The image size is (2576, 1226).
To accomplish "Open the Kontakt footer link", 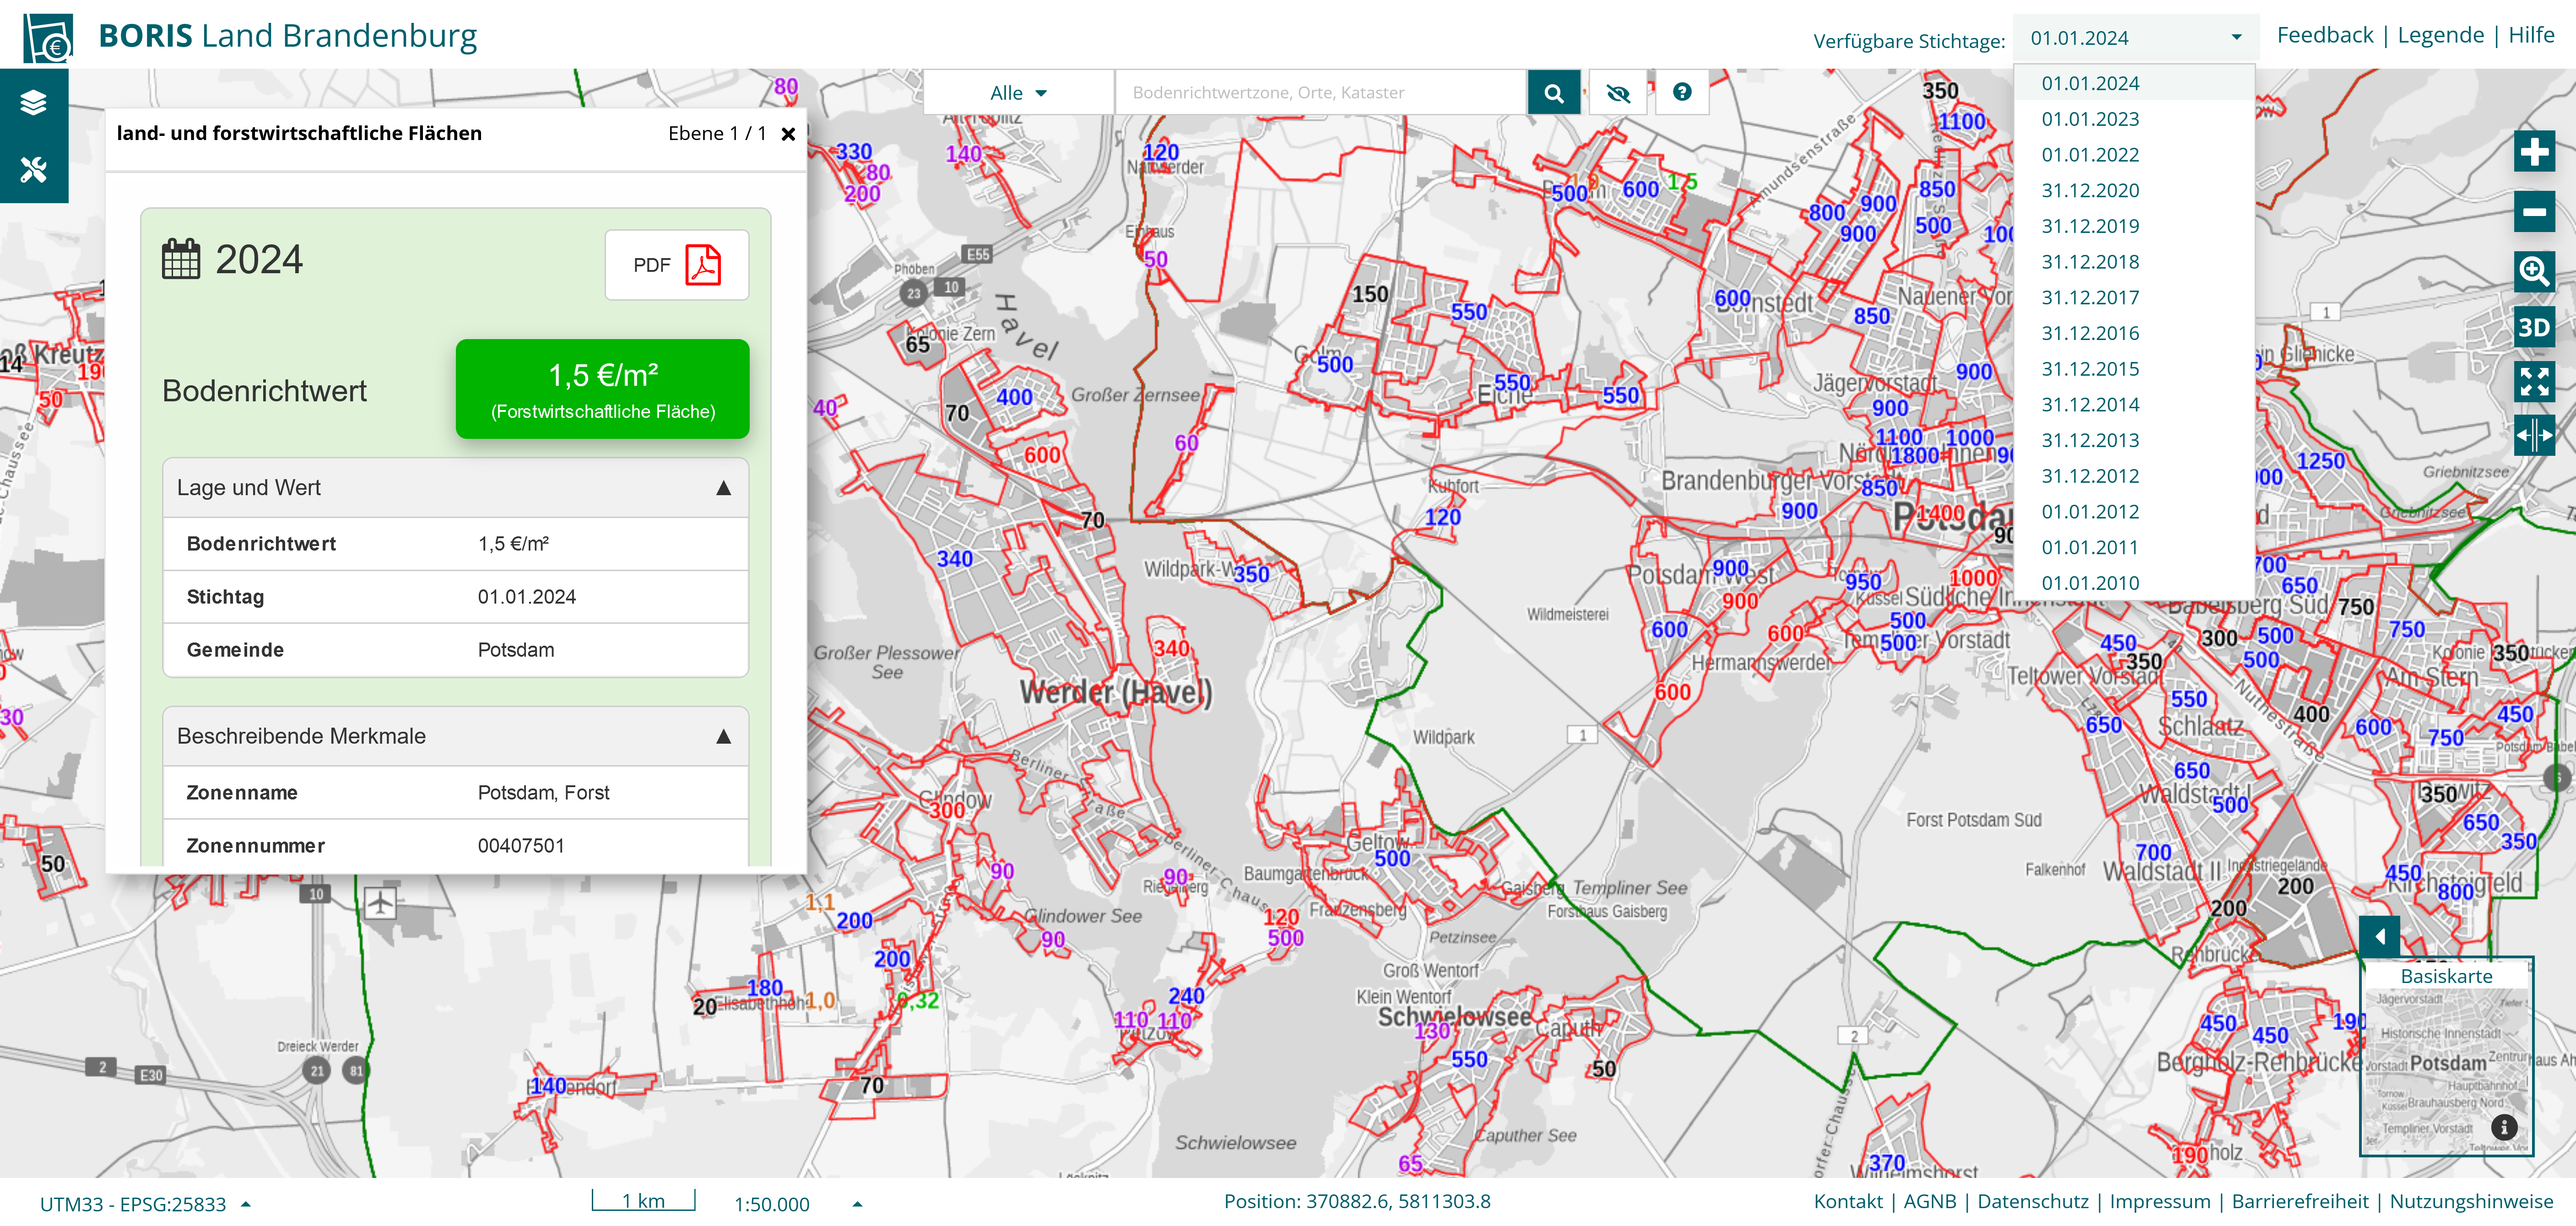I will click(1848, 1202).
